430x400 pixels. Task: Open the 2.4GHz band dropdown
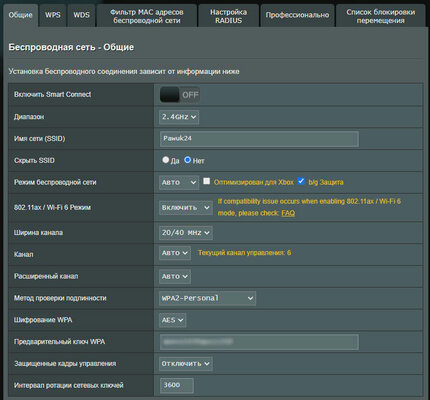coord(179,117)
